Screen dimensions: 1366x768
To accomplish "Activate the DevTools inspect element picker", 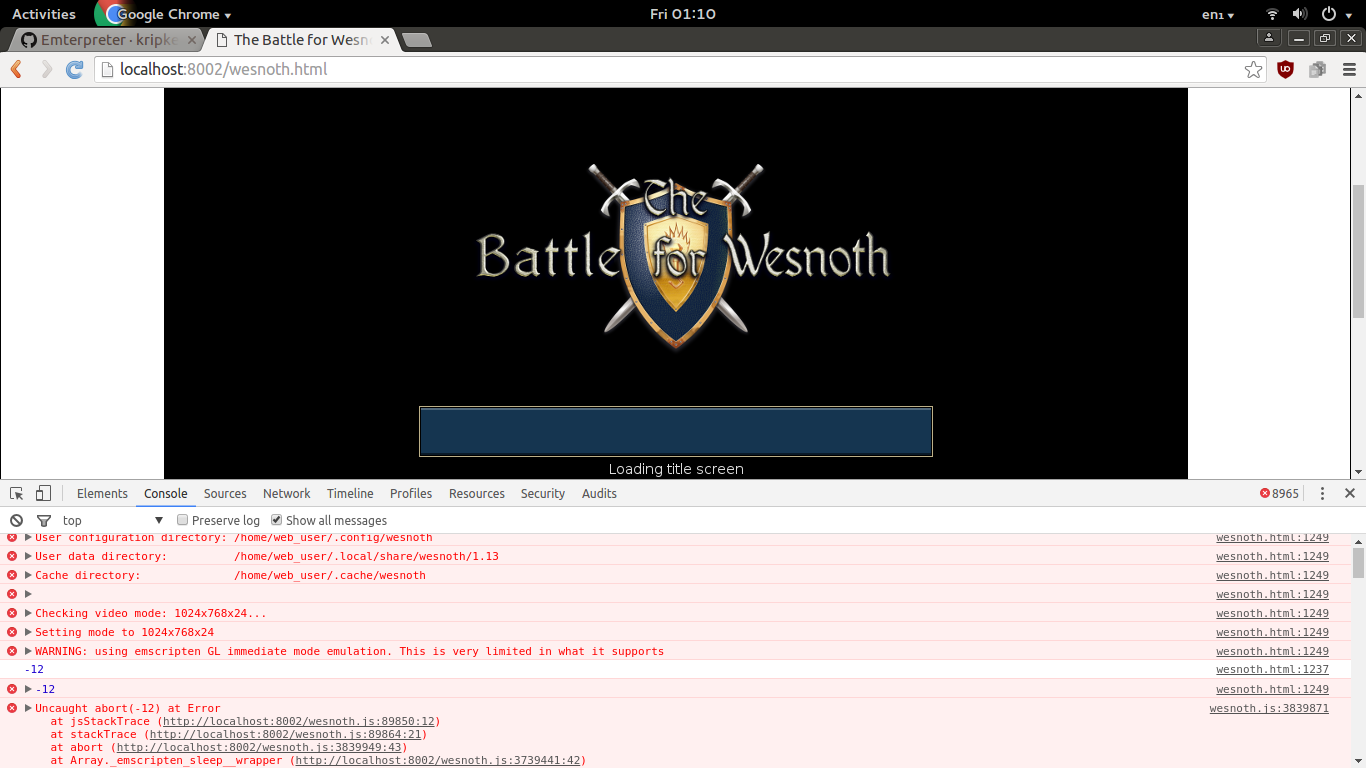I will (17, 493).
